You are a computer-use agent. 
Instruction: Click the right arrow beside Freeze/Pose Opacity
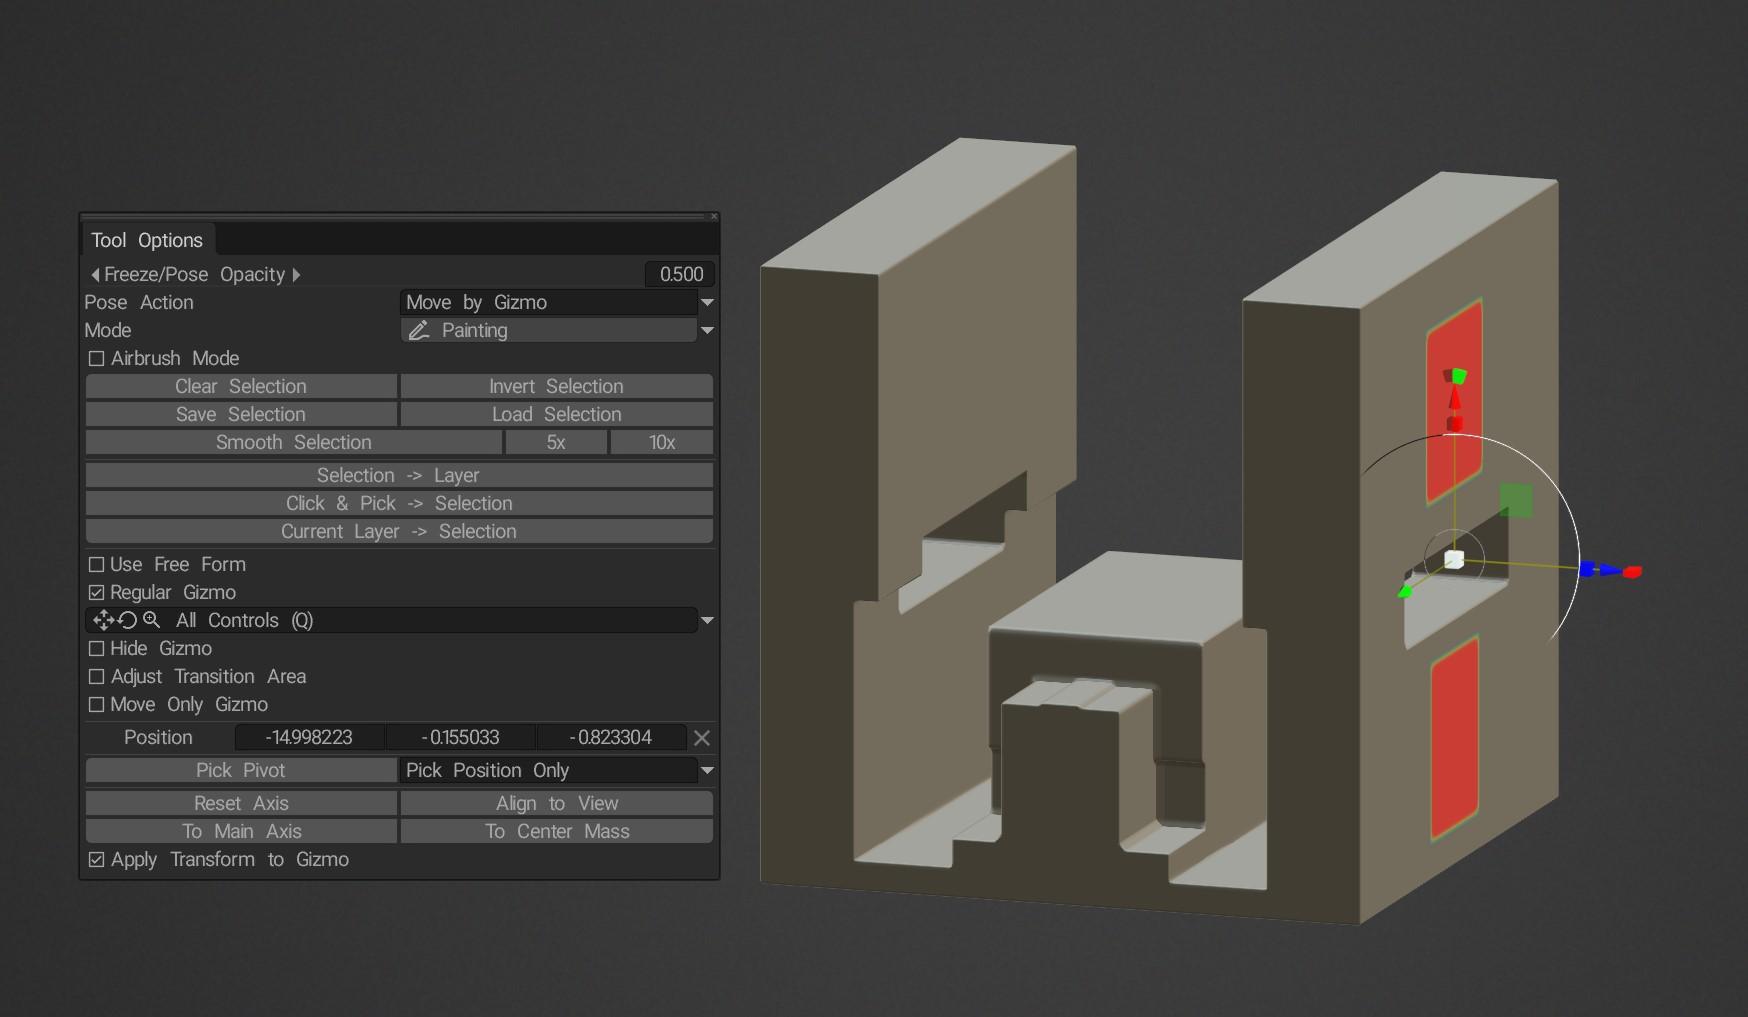[296, 275]
